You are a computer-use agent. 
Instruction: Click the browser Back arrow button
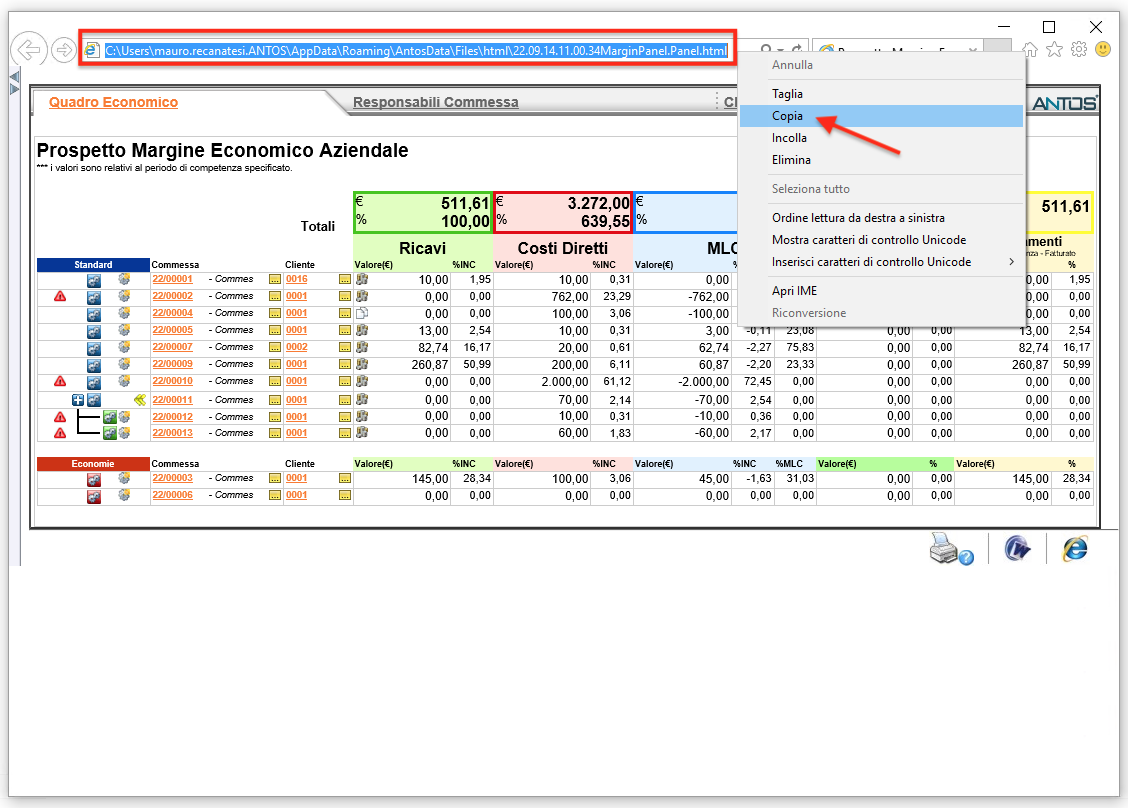coord(29,50)
